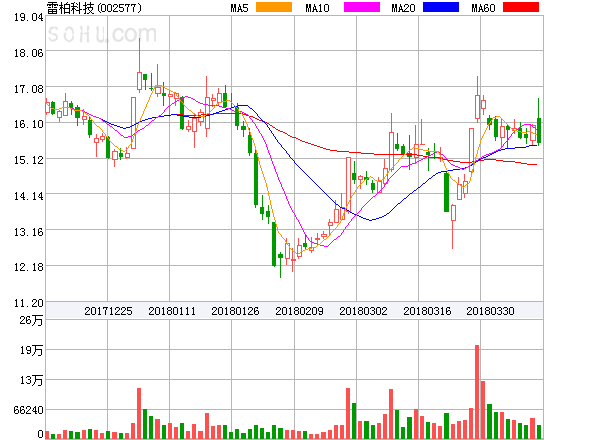Screen dimensions: 600x440
Task: Click the 19.04 price axis label
Action: 28,17
